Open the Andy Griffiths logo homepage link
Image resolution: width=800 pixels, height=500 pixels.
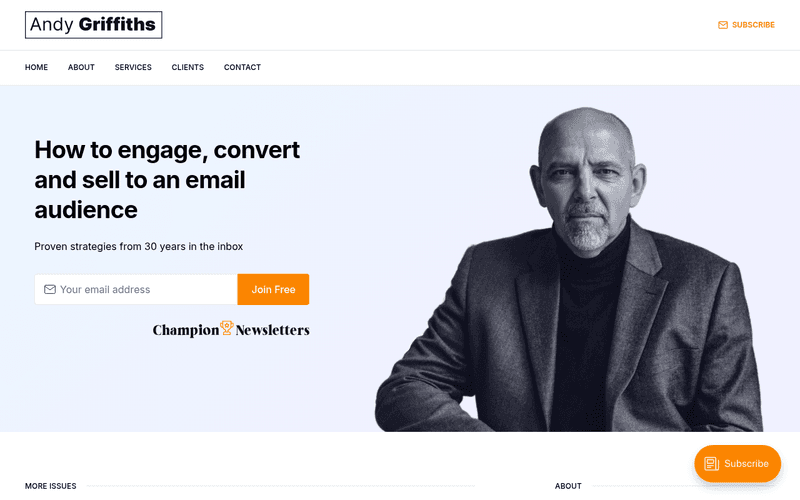click(93, 25)
